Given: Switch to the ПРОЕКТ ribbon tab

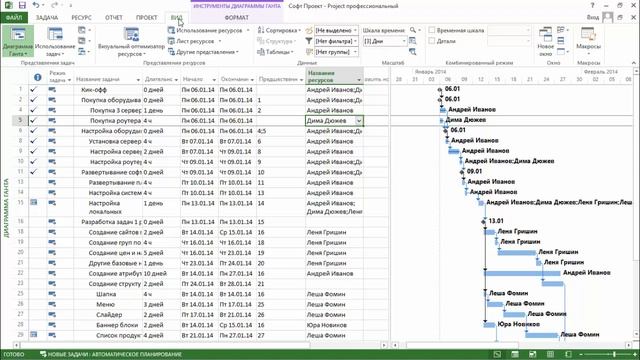Looking at the screenshot, I should (147, 18).
